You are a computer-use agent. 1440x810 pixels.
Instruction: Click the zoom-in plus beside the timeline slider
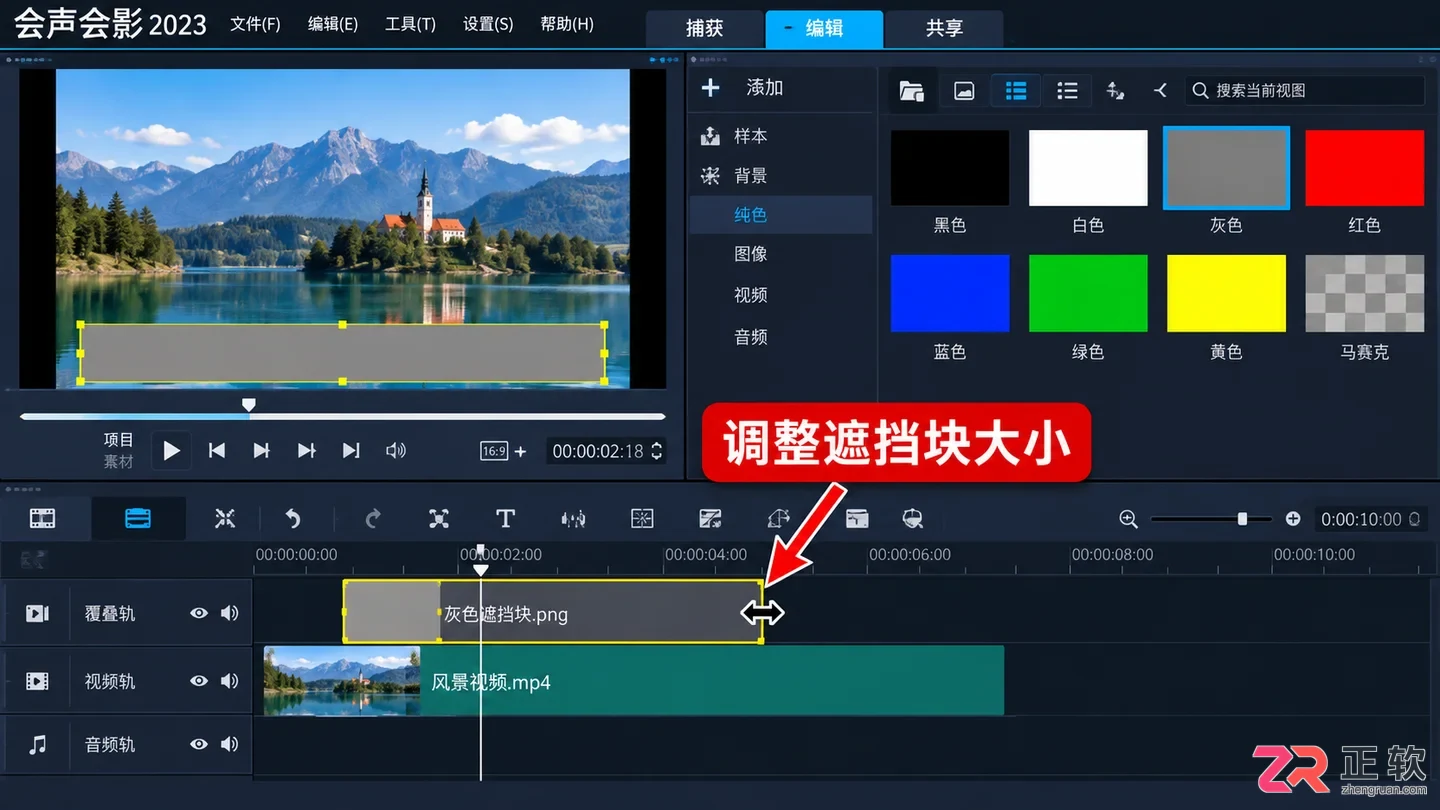pyautogui.click(x=1293, y=519)
